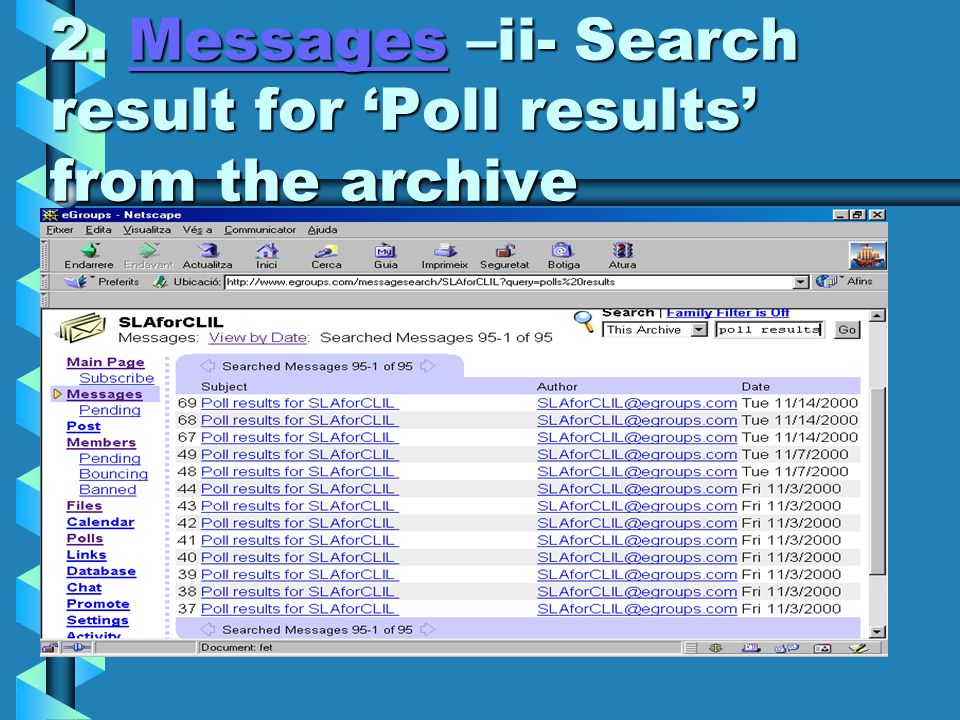The width and height of the screenshot is (960, 720).
Task: Open message 37 Poll results link
Action: tap(299, 609)
